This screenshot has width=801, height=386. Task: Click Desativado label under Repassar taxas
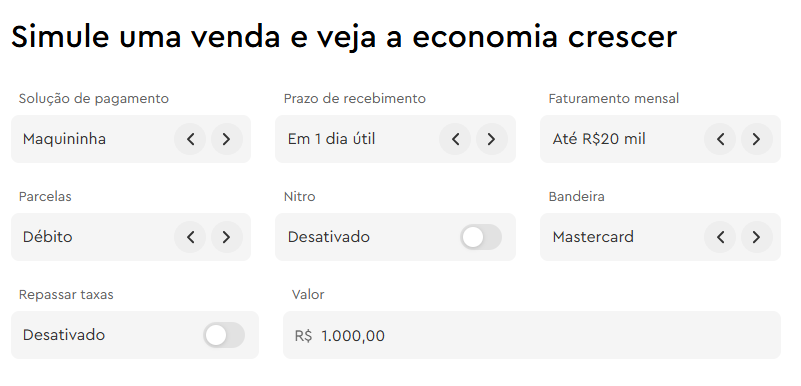point(64,335)
